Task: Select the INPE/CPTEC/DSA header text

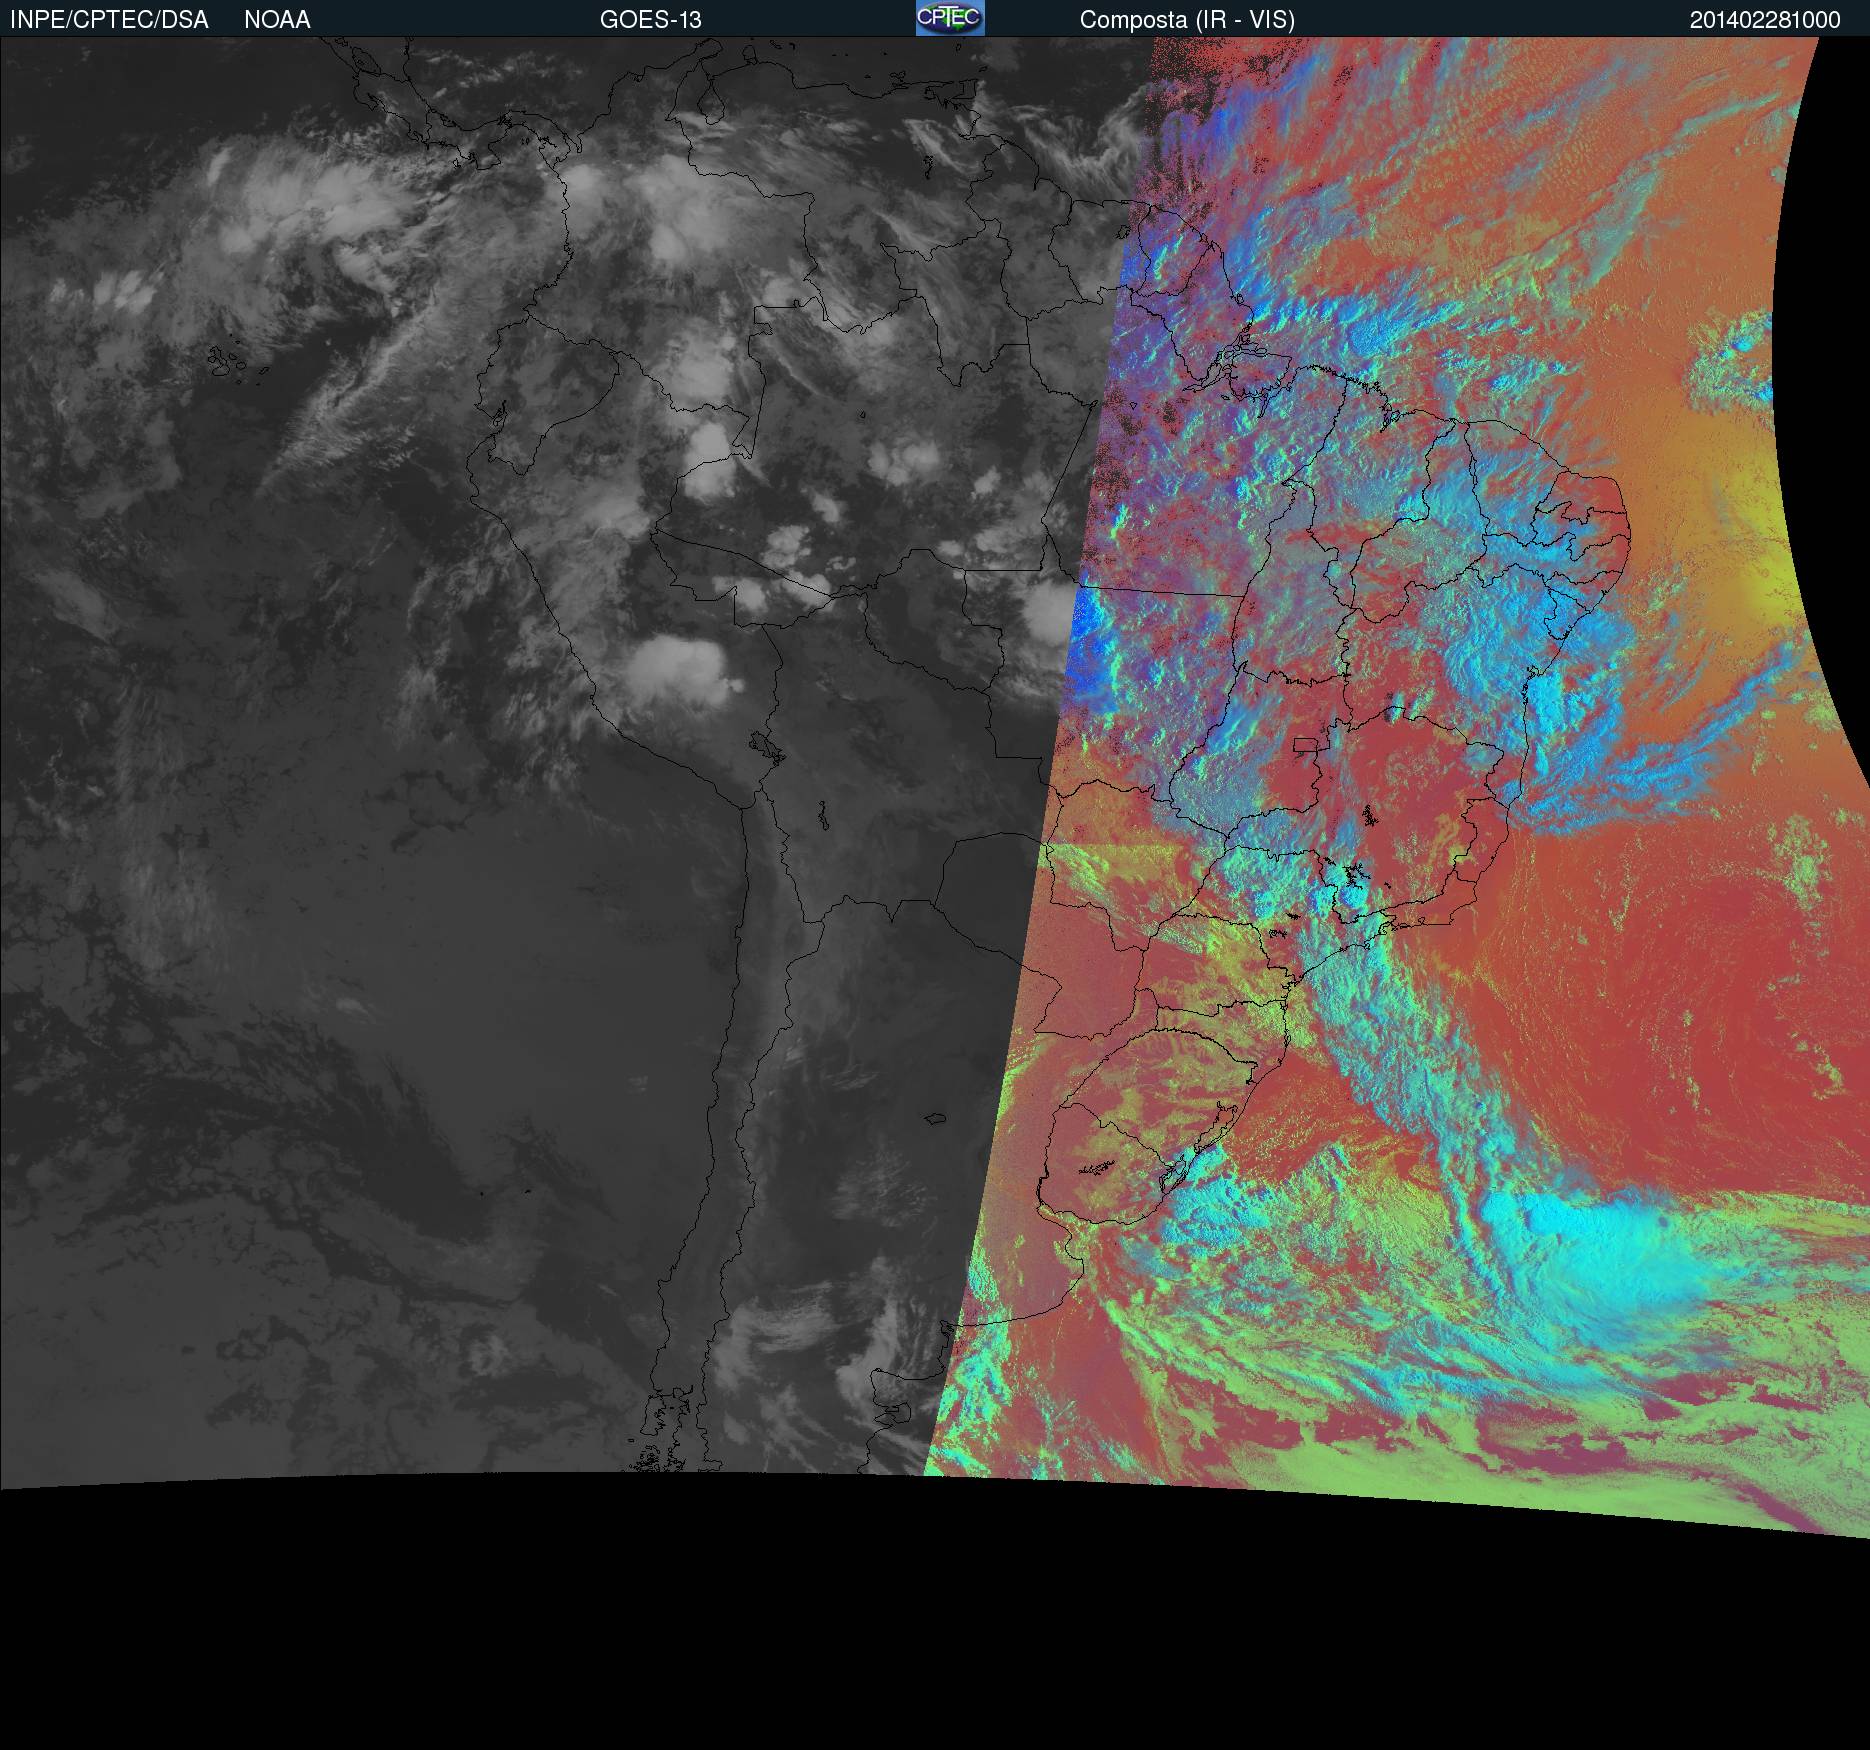Action: [x=109, y=20]
